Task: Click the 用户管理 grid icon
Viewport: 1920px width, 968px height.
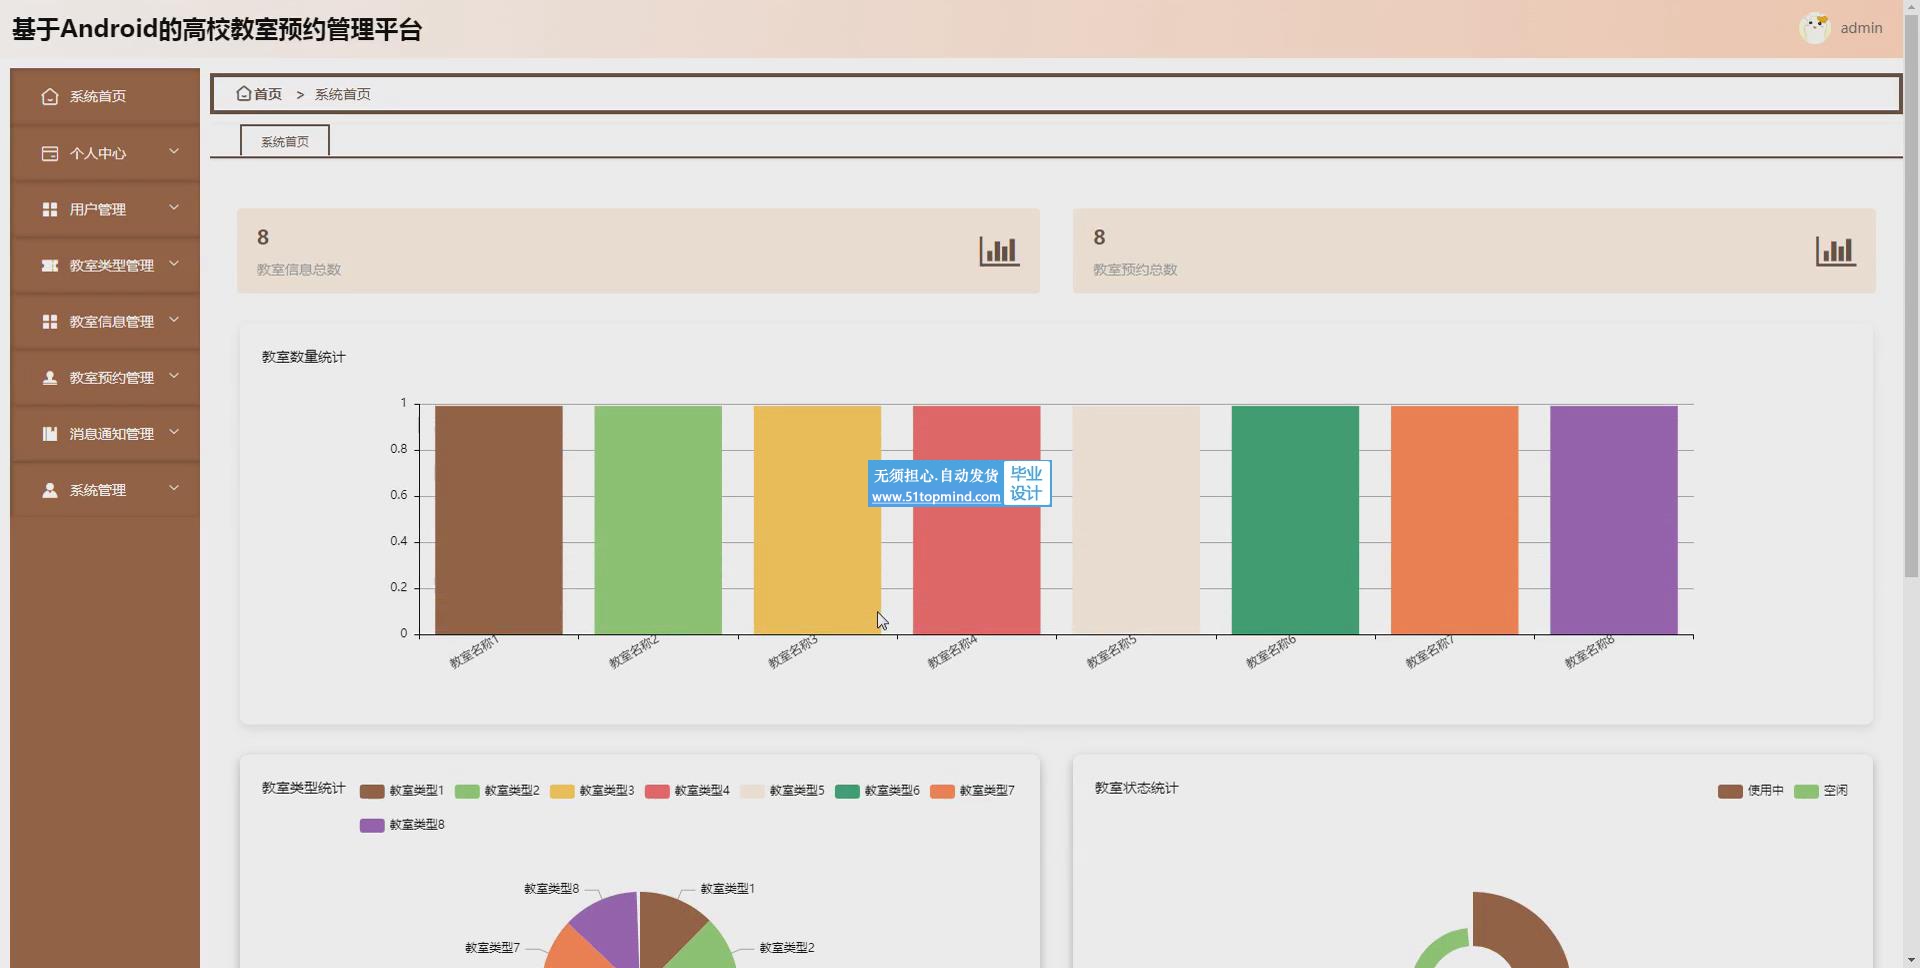Action: [50, 209]
